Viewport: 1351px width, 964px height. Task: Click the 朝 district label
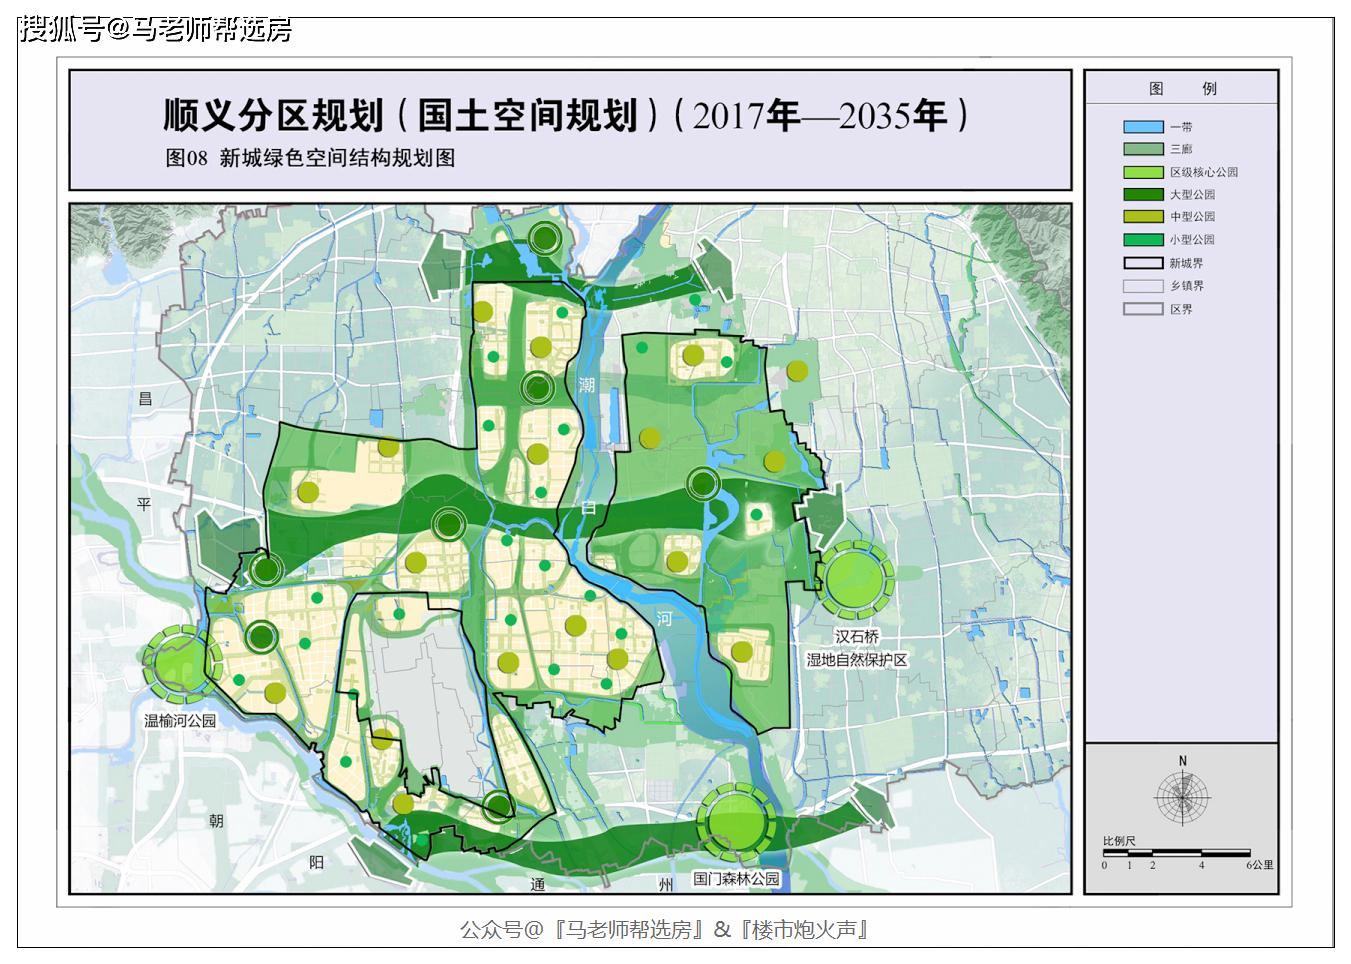(x=217, y=821)
